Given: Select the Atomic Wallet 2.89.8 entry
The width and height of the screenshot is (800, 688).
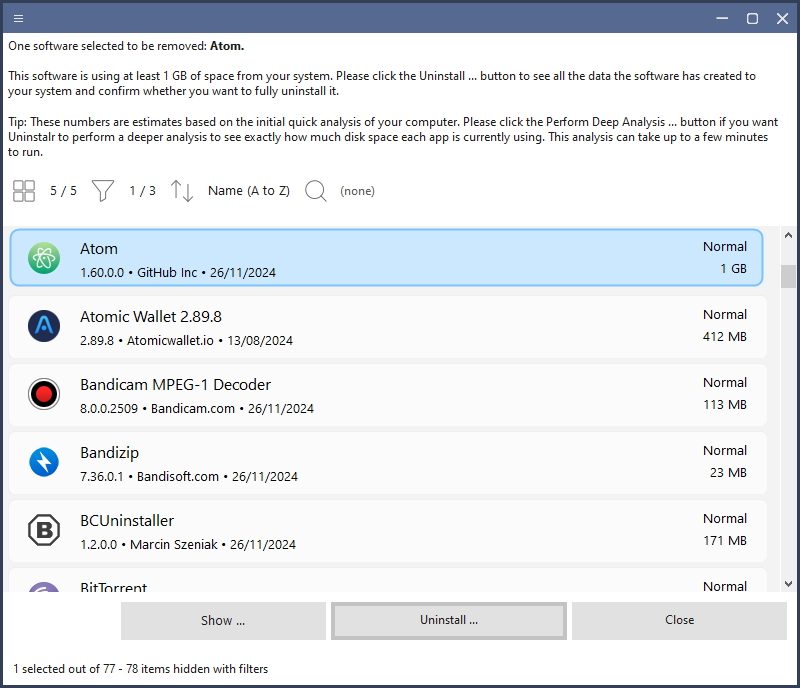Looking at the screenshot, I should click(x=388, y=326).
